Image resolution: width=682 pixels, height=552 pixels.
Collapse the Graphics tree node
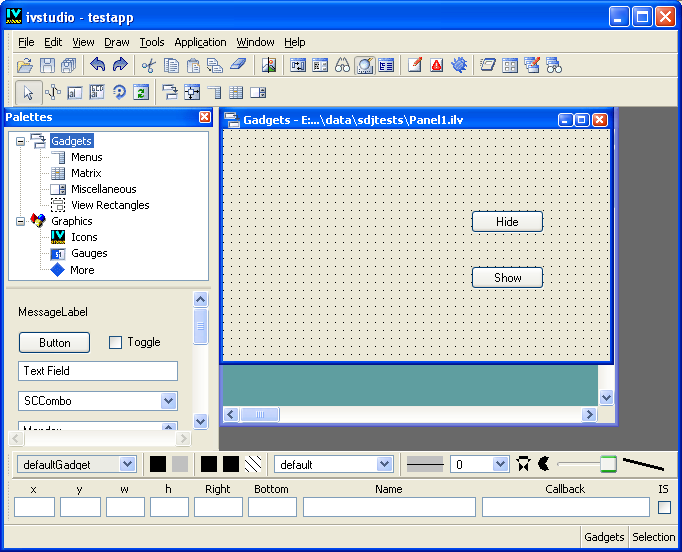coord(21,221)
